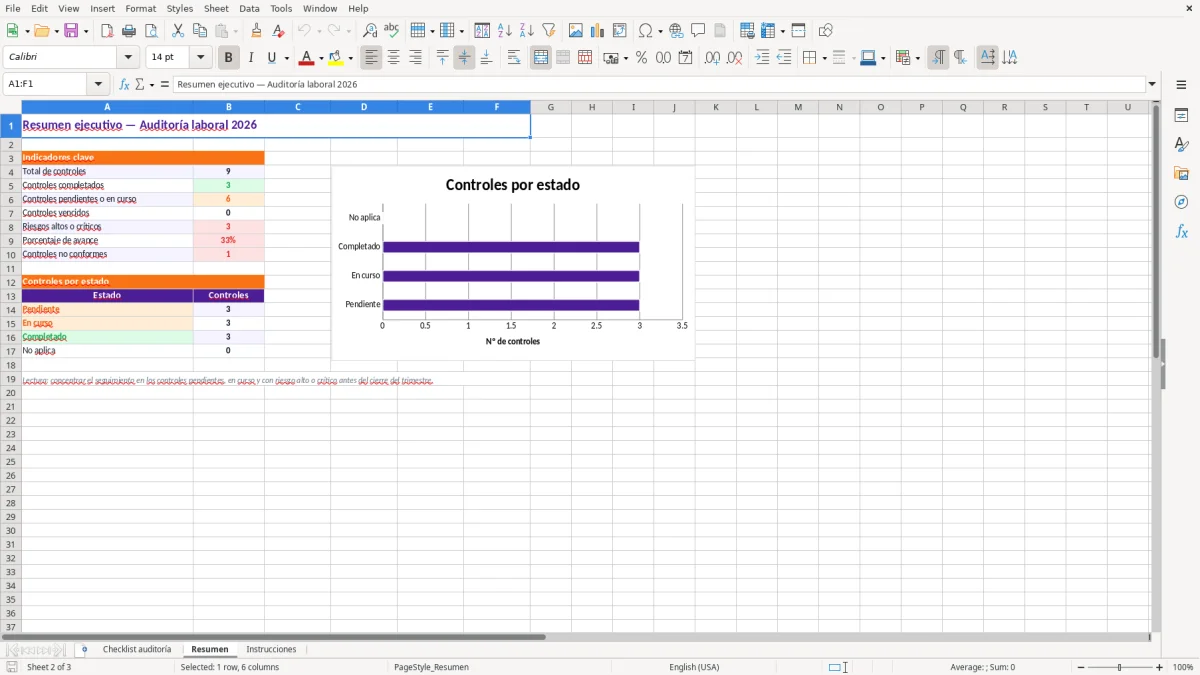Screen dimensions: 1200x675
Task: Insert an image
Action: 575,31
